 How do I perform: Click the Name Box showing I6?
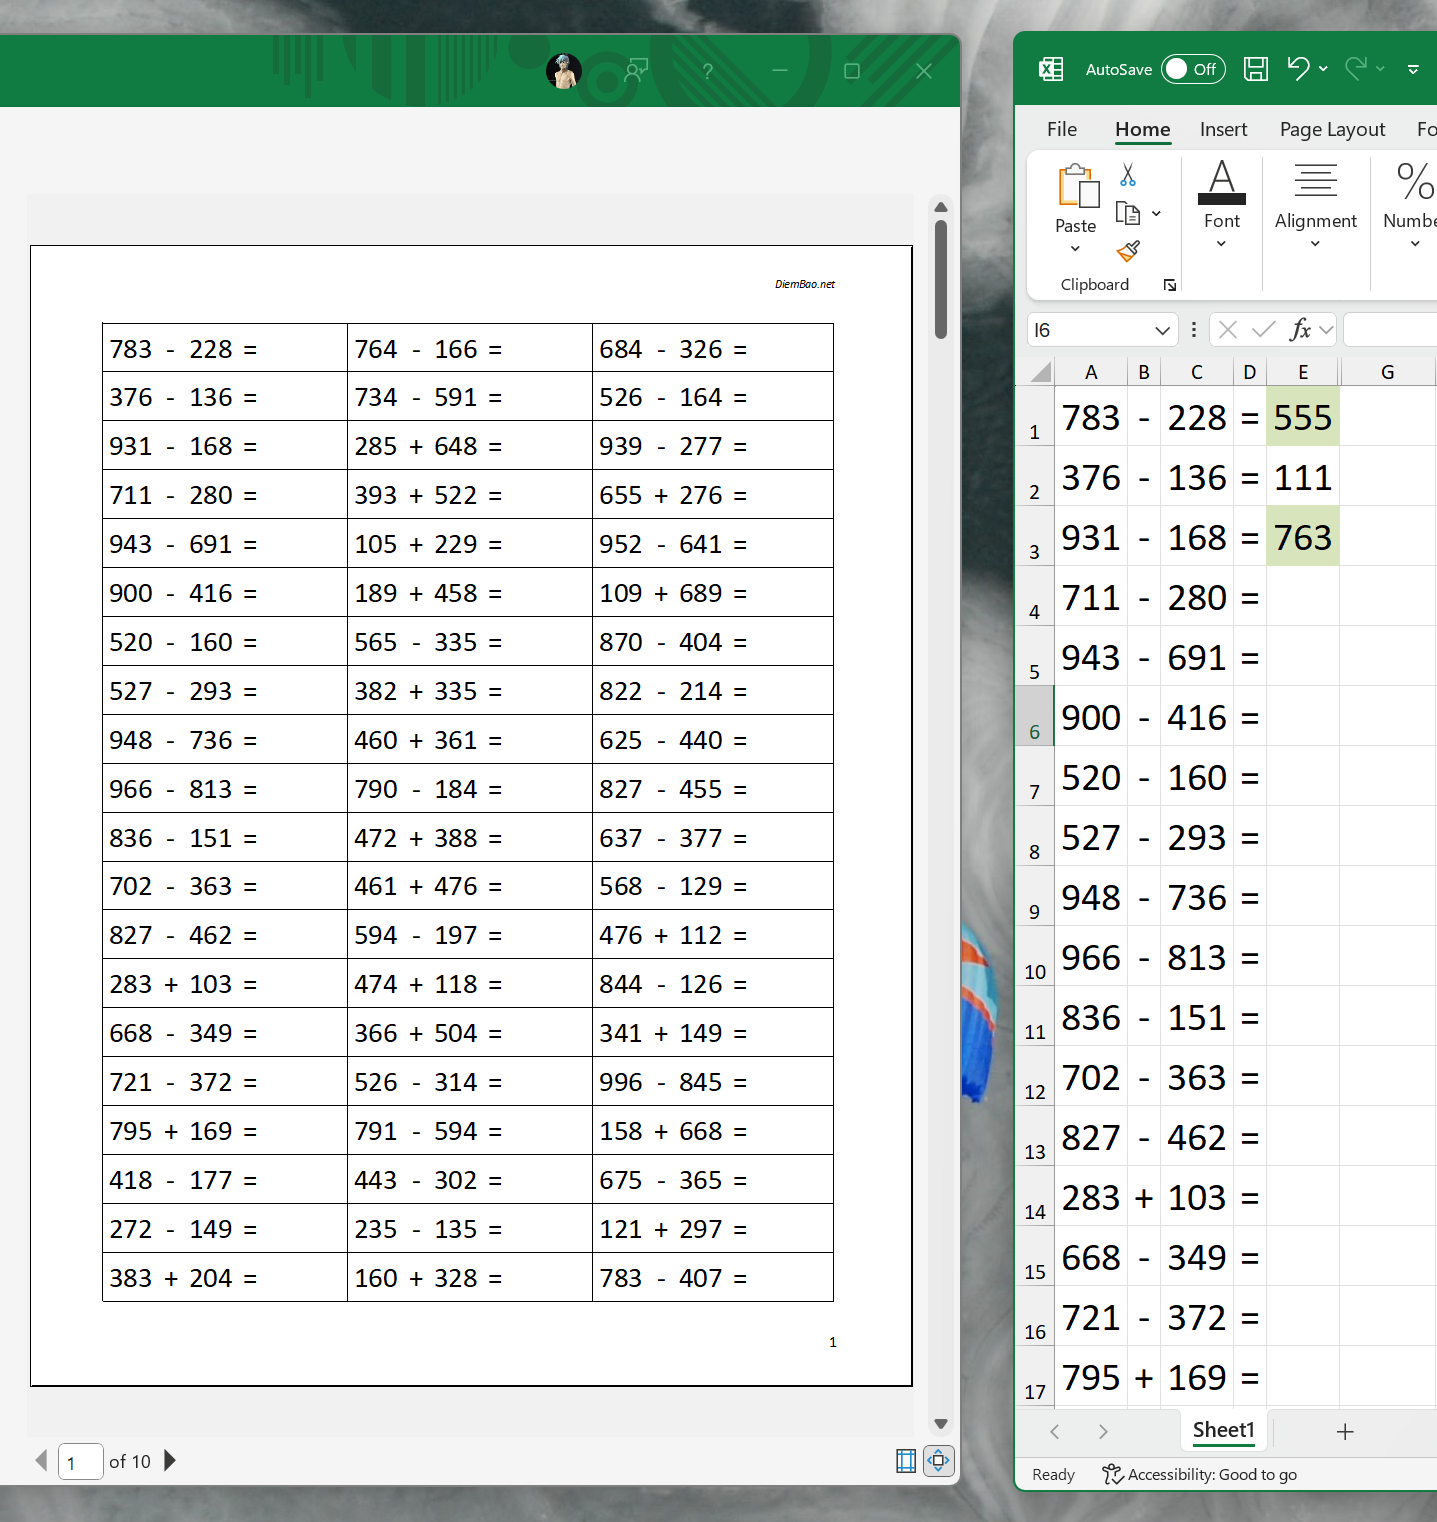pos(1090,330)
